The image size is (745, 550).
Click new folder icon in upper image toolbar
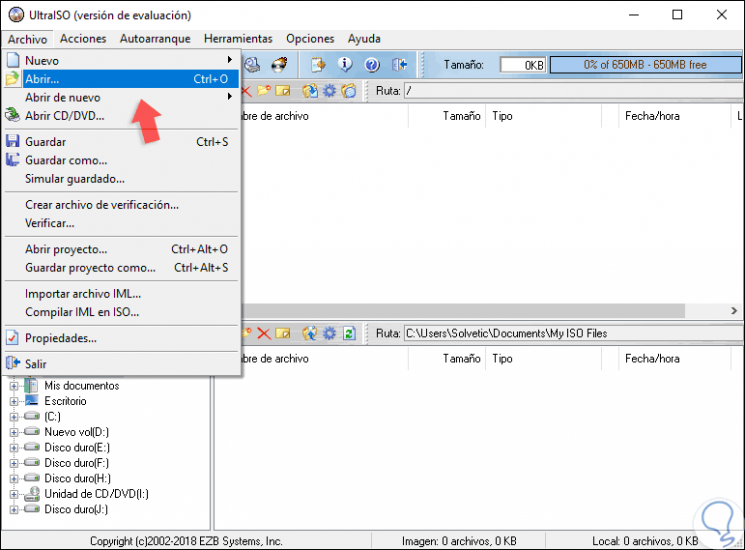264,91
